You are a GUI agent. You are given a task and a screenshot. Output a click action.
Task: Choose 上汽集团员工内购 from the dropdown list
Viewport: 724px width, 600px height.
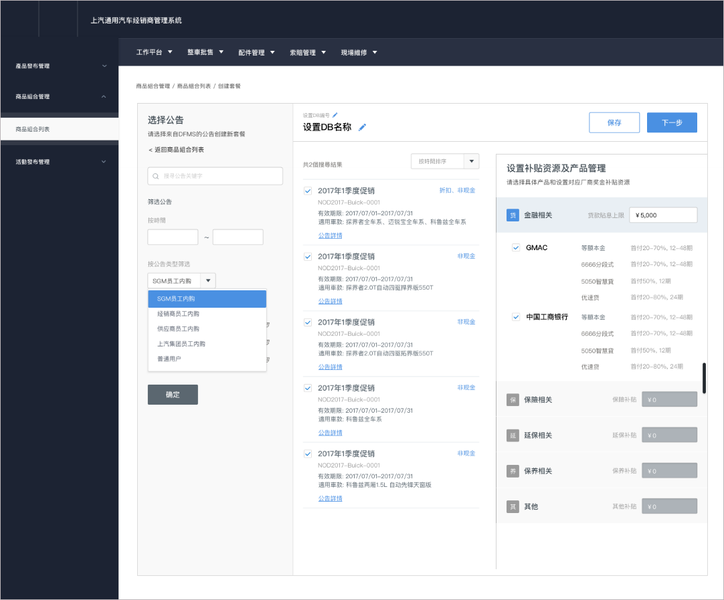coord(207,344)
